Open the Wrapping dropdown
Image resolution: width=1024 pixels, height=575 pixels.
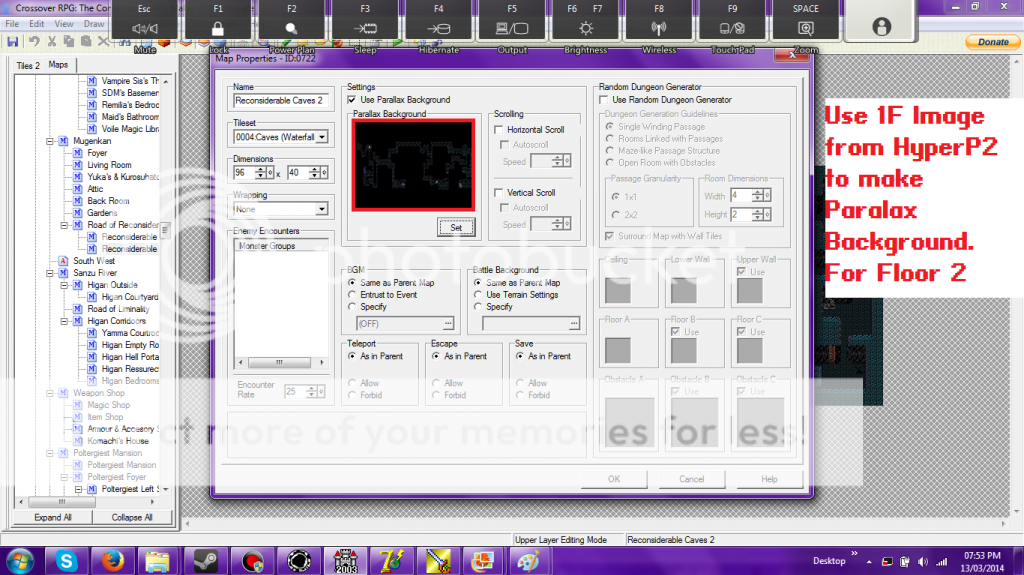[x=321, y=210]
